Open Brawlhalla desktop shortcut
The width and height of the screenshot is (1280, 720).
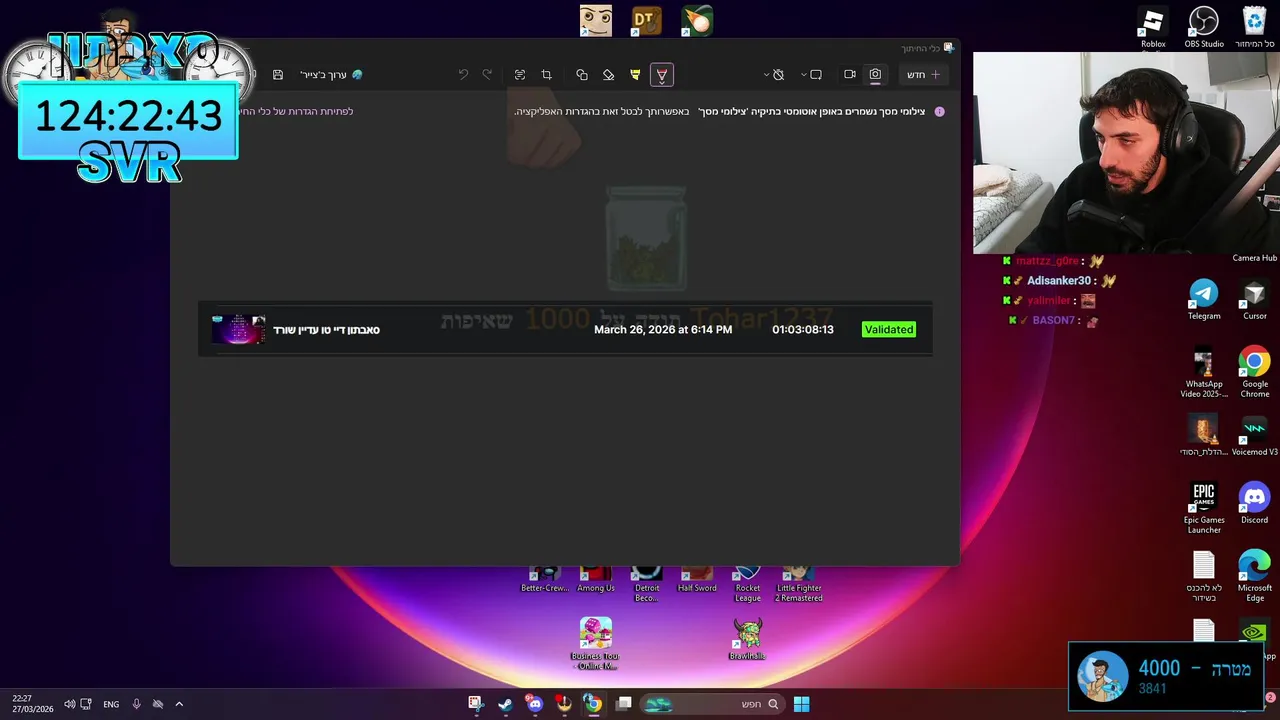coord(747,639)
